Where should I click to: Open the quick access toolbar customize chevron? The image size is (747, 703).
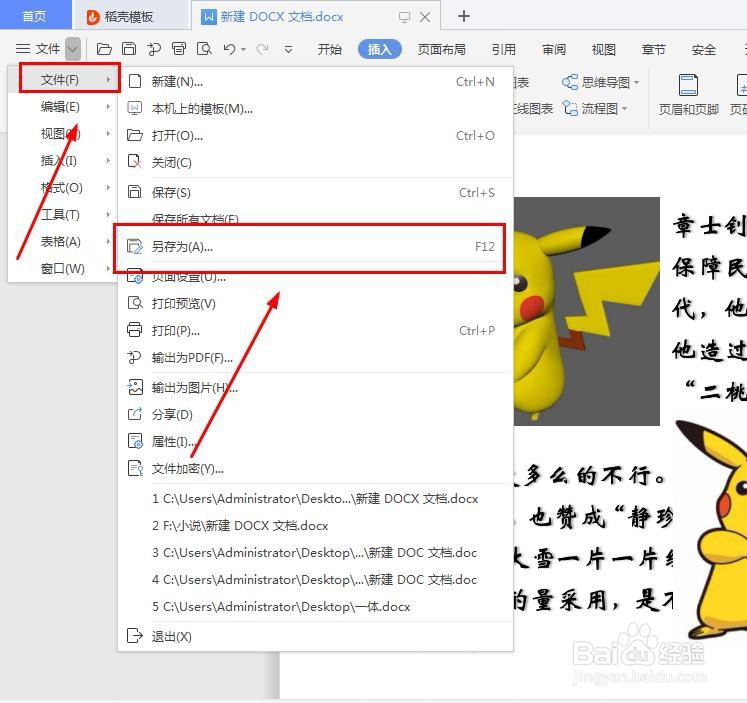[x=288, y=49]
